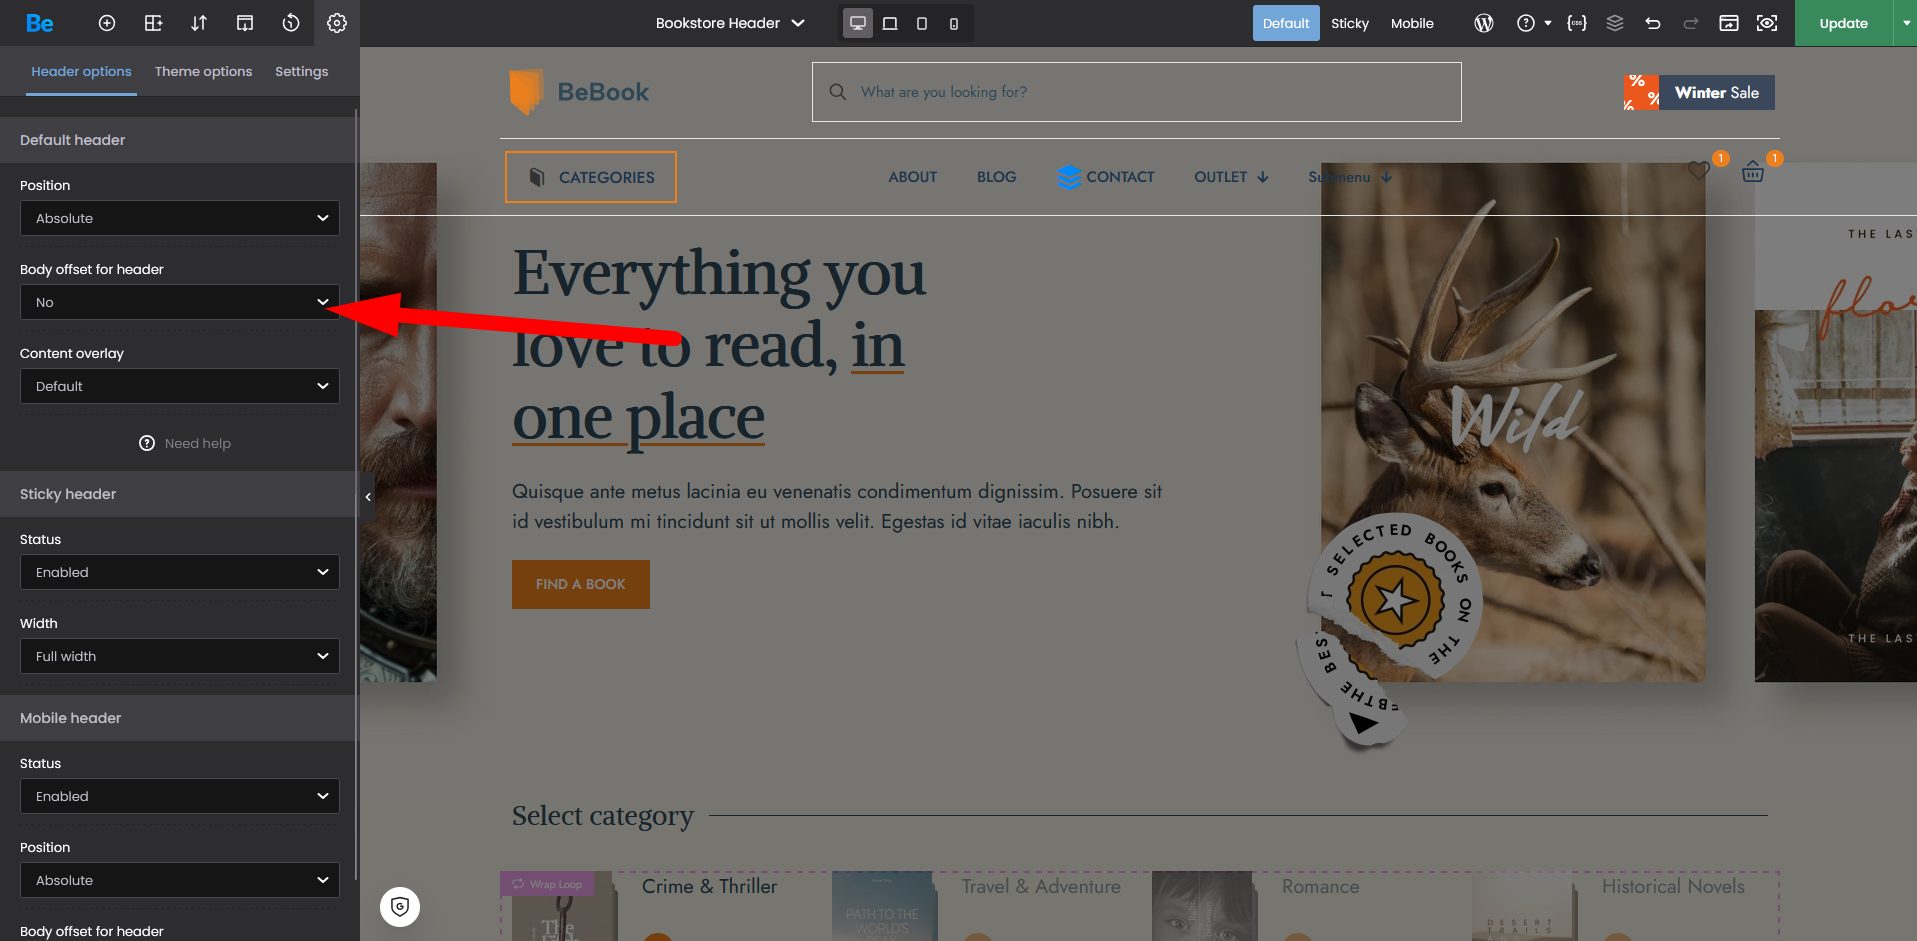
Task: Switch to laptop device view
Action: point(890,23)
